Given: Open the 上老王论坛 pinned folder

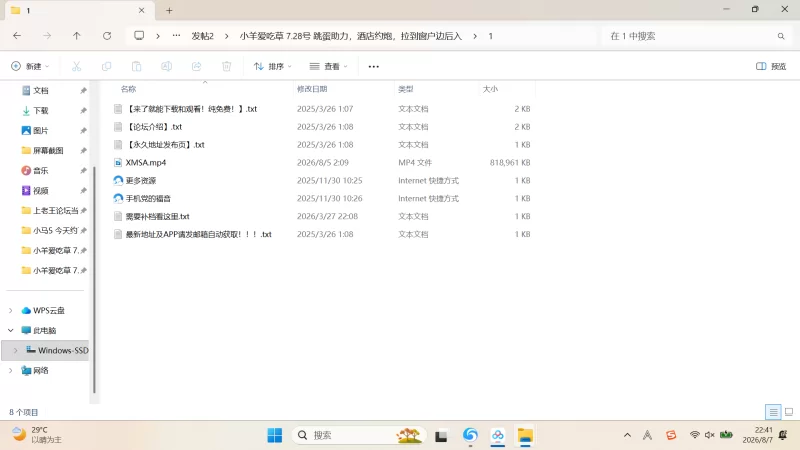Looking at the screenshot, I should (55, 210).
